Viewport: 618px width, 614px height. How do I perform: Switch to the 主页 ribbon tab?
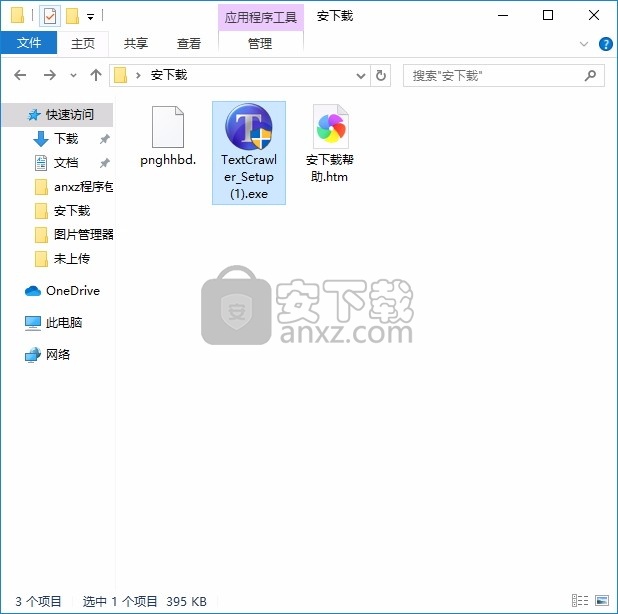pos(83,43)
